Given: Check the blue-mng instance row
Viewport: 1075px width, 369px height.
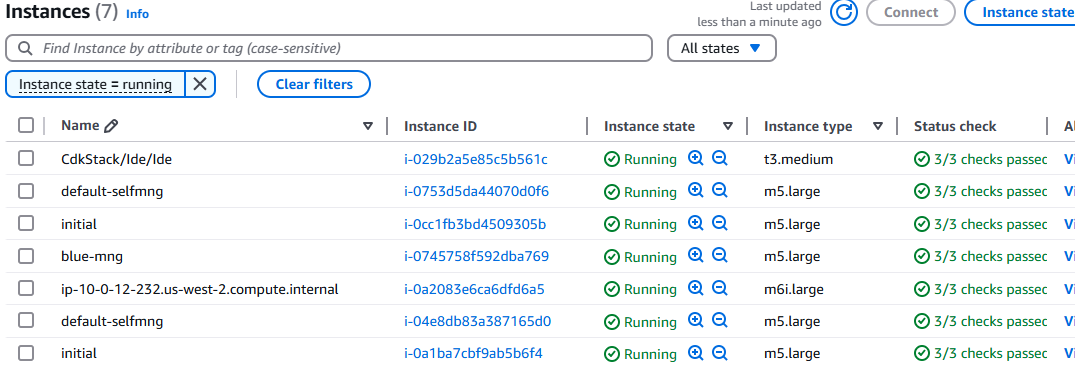Looking at the screenshot, I should tap(26, 256).
